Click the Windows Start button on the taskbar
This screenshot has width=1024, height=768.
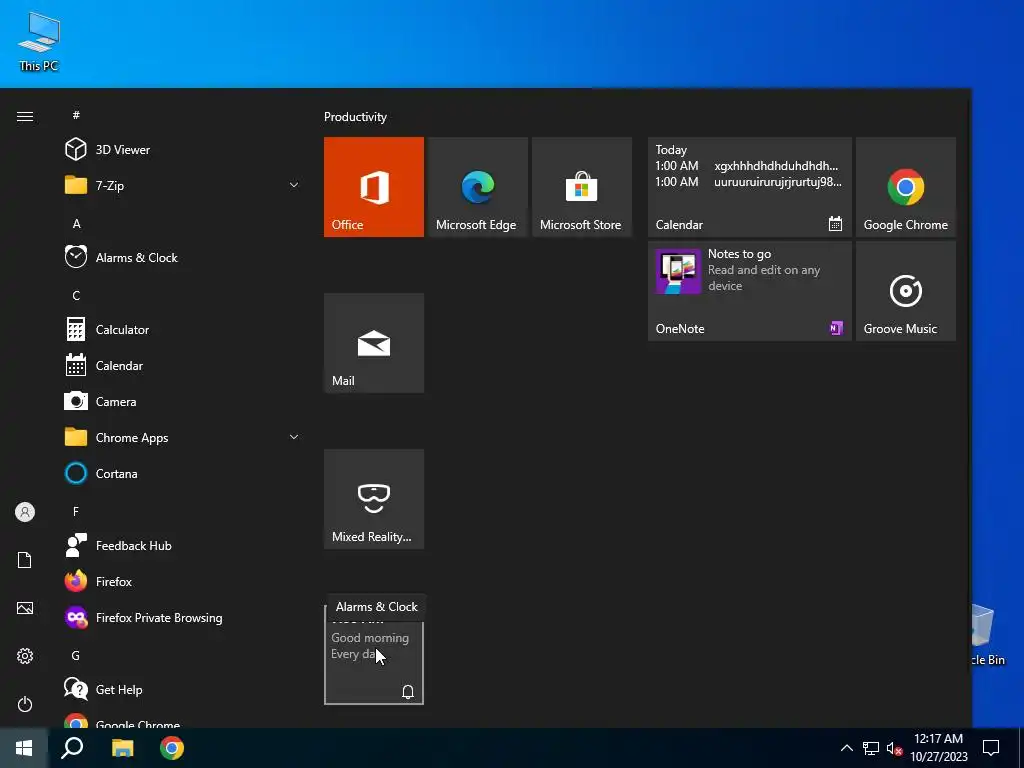24,748
